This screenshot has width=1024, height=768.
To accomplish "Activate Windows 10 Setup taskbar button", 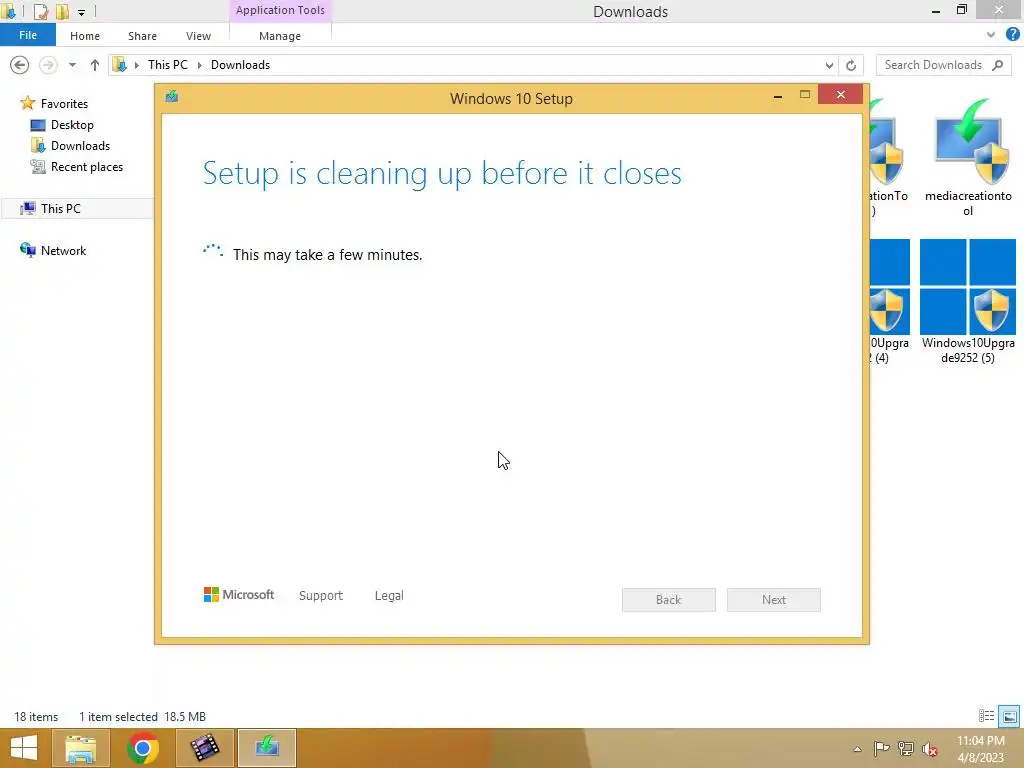I will [266, 748].
